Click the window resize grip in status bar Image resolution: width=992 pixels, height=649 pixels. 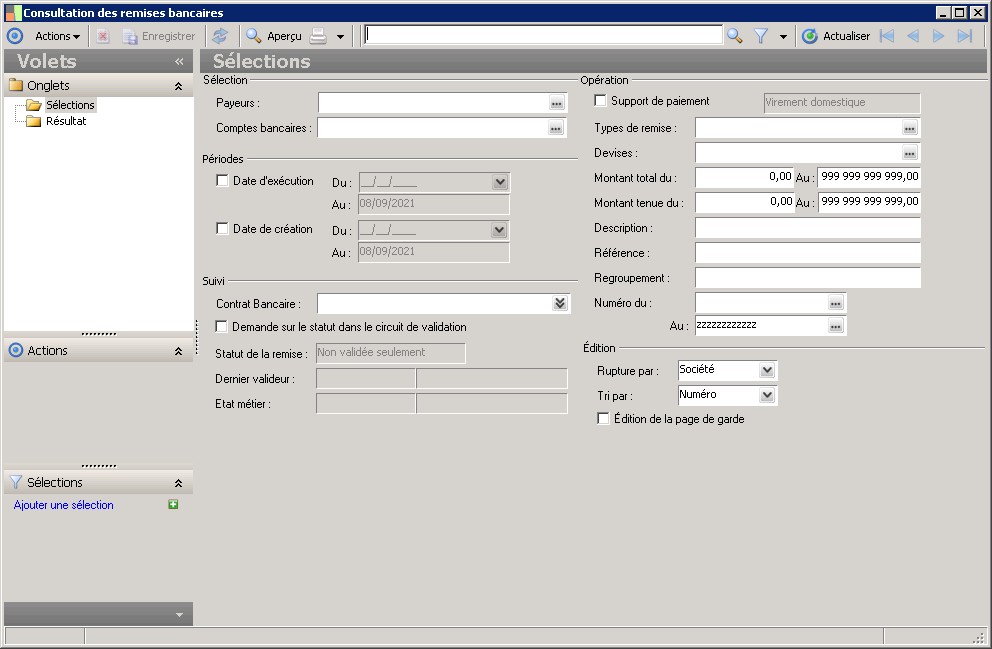point(979,636)
